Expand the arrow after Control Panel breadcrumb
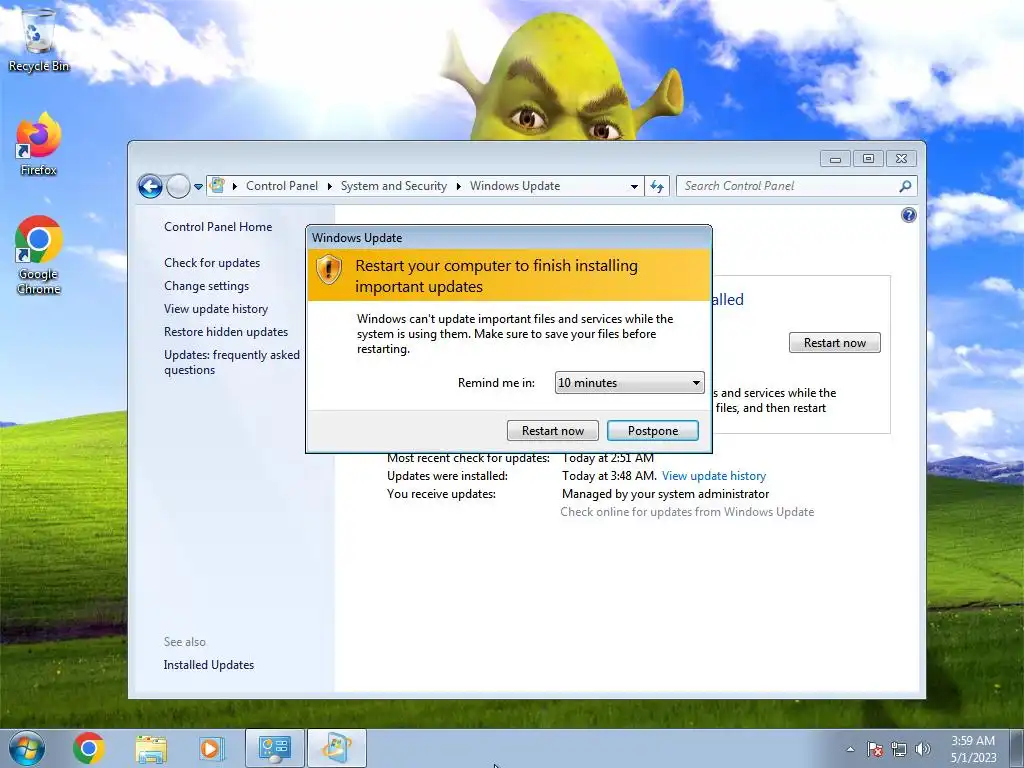Screen dimensions: 1024x768 coord(329,186)
